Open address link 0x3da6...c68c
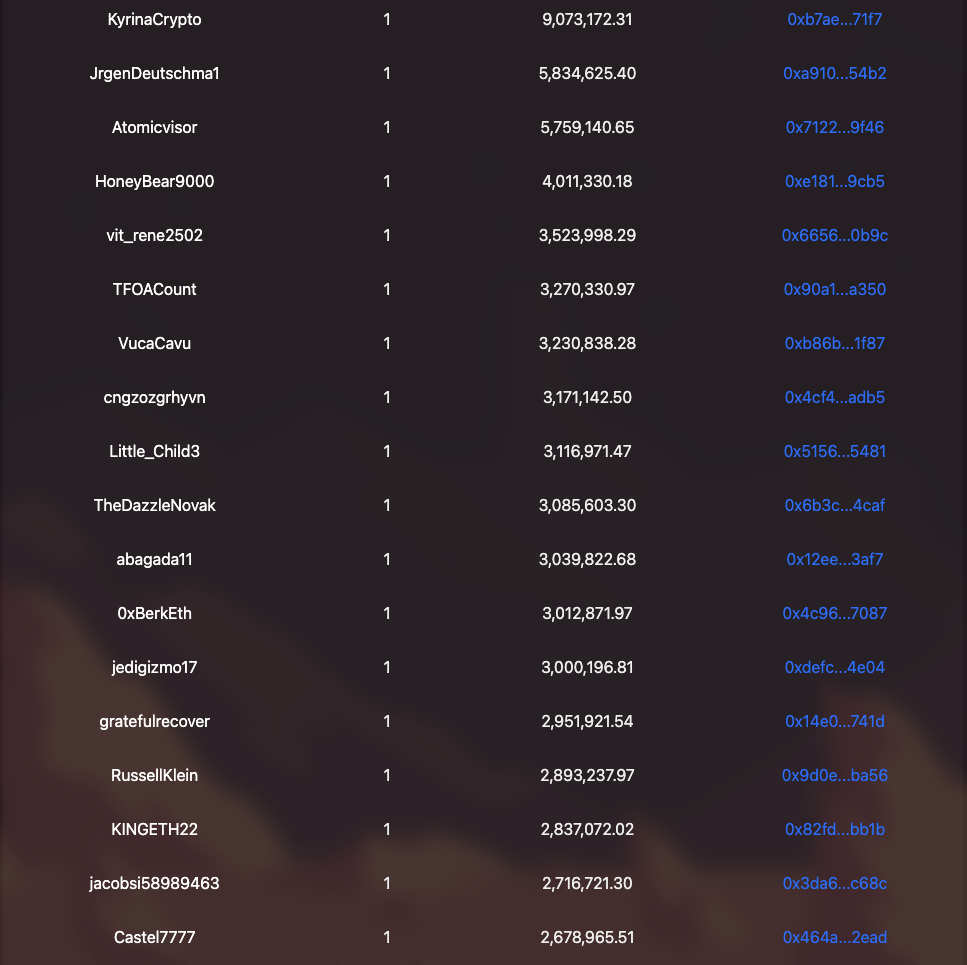The image size is (967, 965). pos(834,883)
